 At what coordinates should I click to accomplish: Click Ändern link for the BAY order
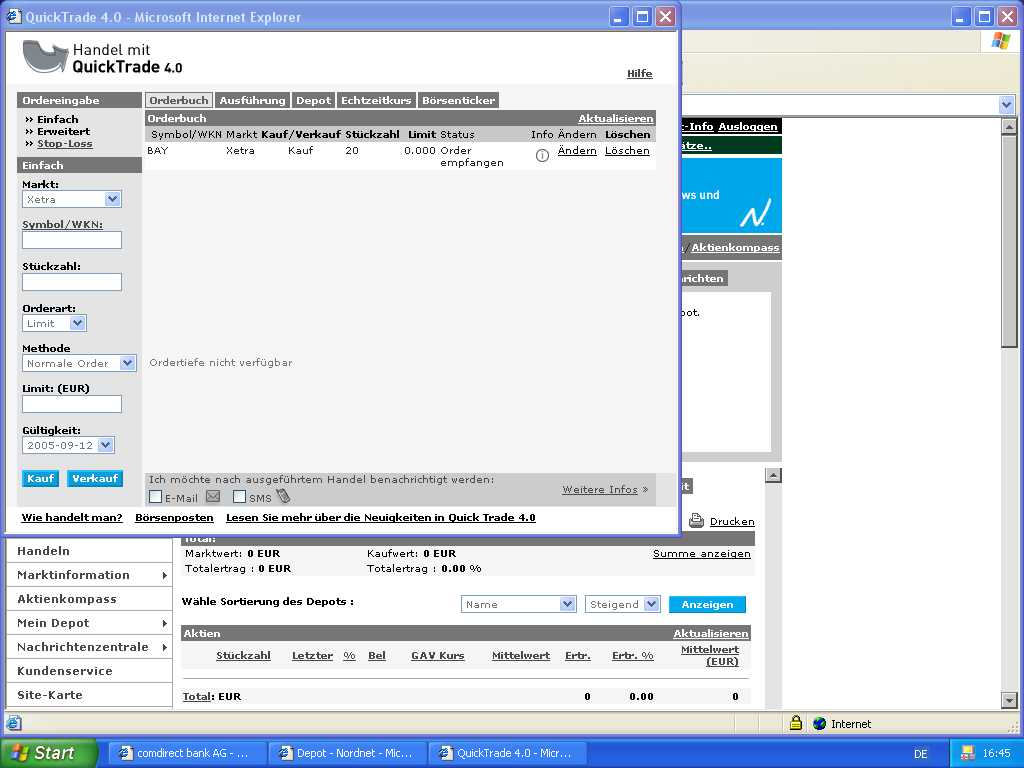coord(577,150)
